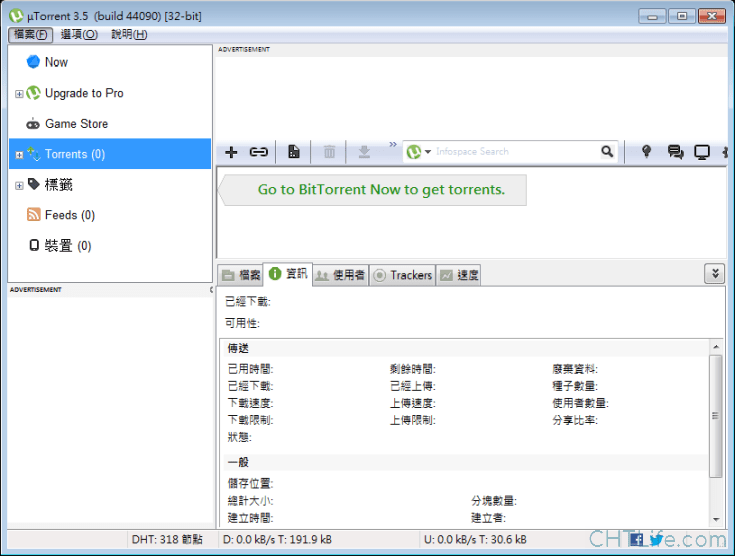This screenshot has width=735, height=556.
Task: Click the 儲存位置 label
Action: click(x=250, y=483)
